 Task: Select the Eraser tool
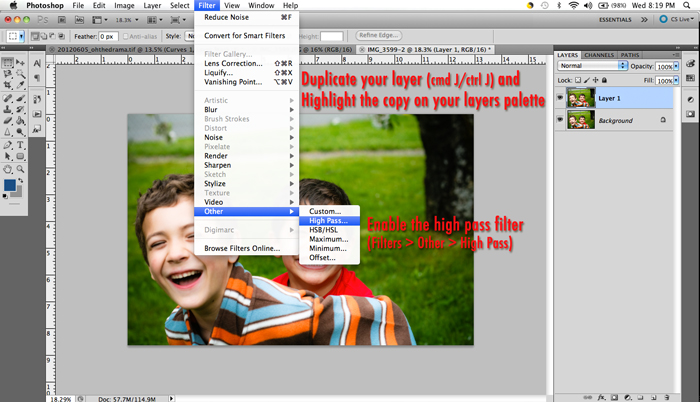pos(8,120)
